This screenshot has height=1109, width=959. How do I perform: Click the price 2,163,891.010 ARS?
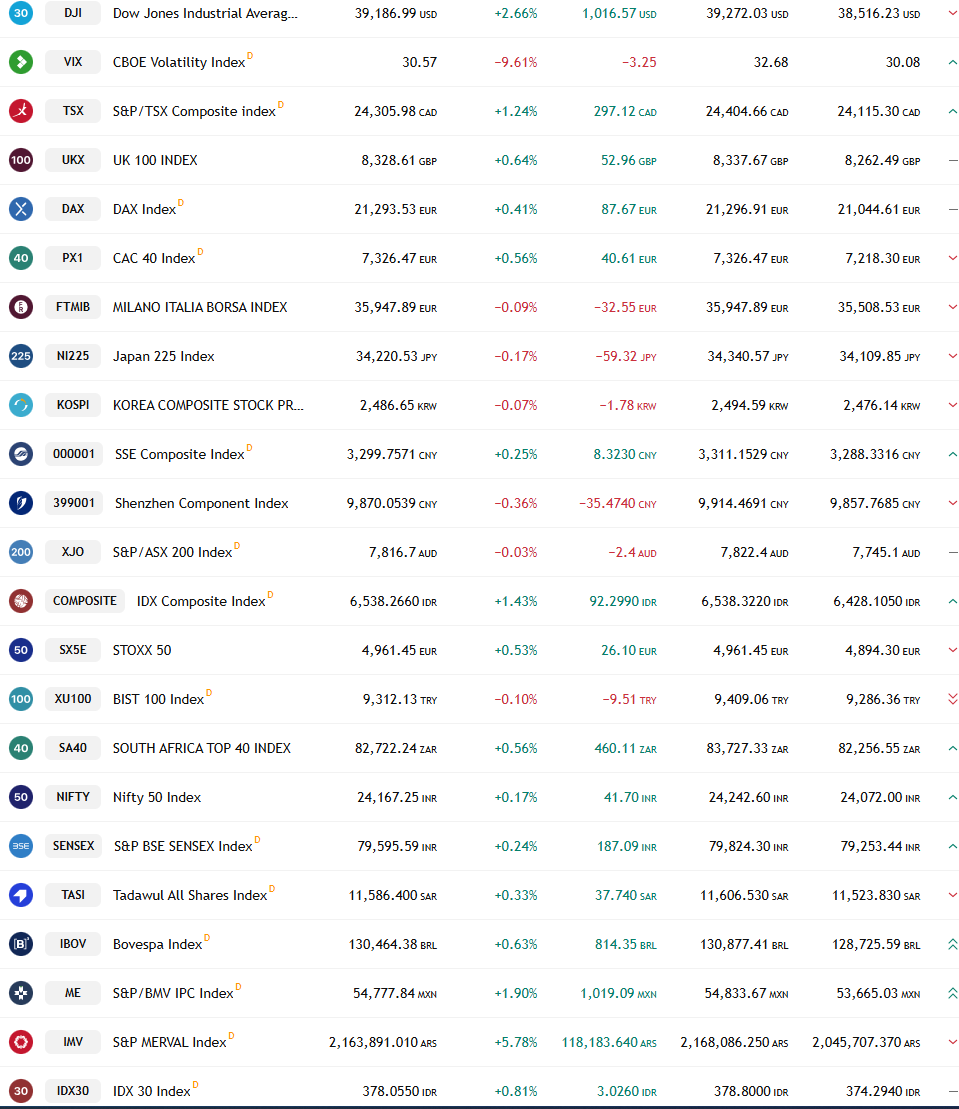[383, 1043]
